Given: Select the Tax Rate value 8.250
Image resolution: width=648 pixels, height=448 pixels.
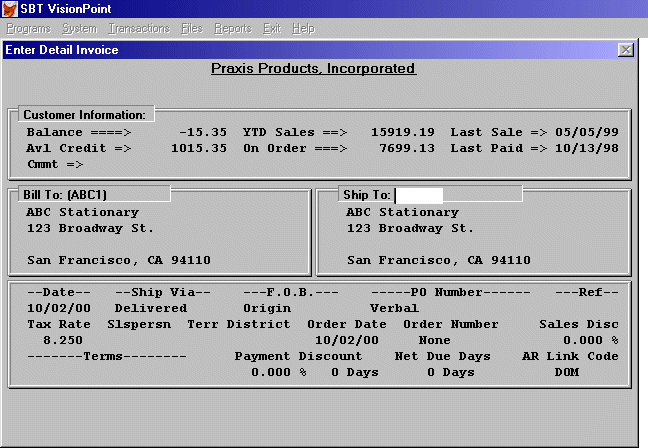Looking at the screenshot, I should pos(63,340).
